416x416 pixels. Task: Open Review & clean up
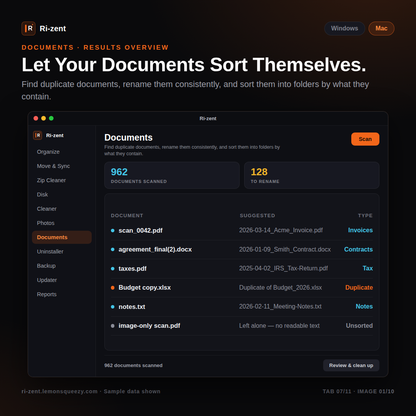coord(351,365)
